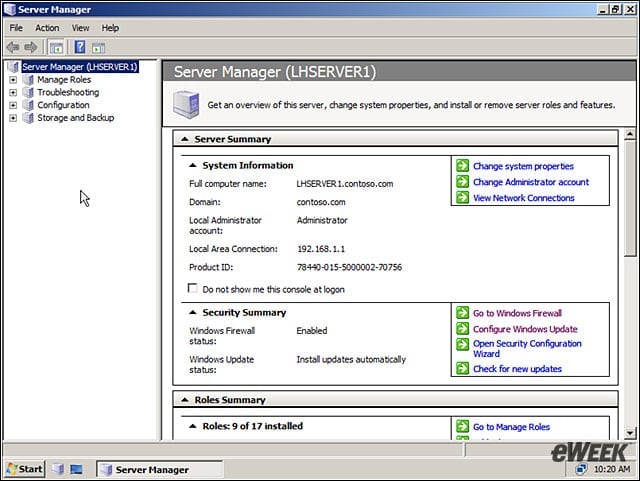Collapse the 'Roles: 9 of 17 installed' subsection
This screenshot has width=640, height=481.
[x=193, y=426]
